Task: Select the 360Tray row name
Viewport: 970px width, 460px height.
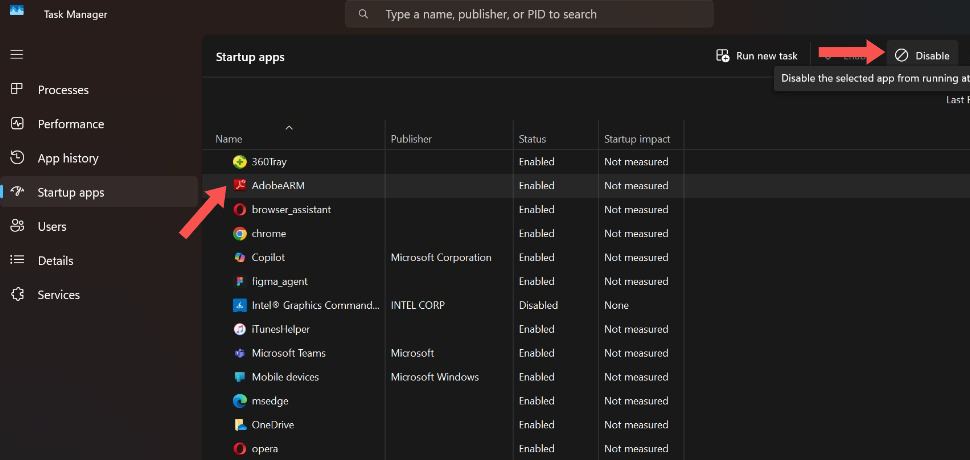Action: pos(269,162)
